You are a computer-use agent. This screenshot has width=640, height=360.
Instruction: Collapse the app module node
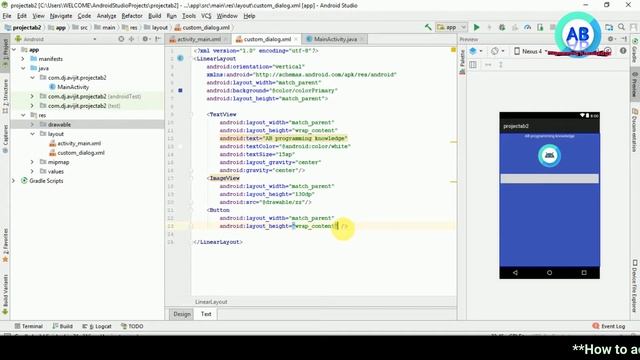15,50
